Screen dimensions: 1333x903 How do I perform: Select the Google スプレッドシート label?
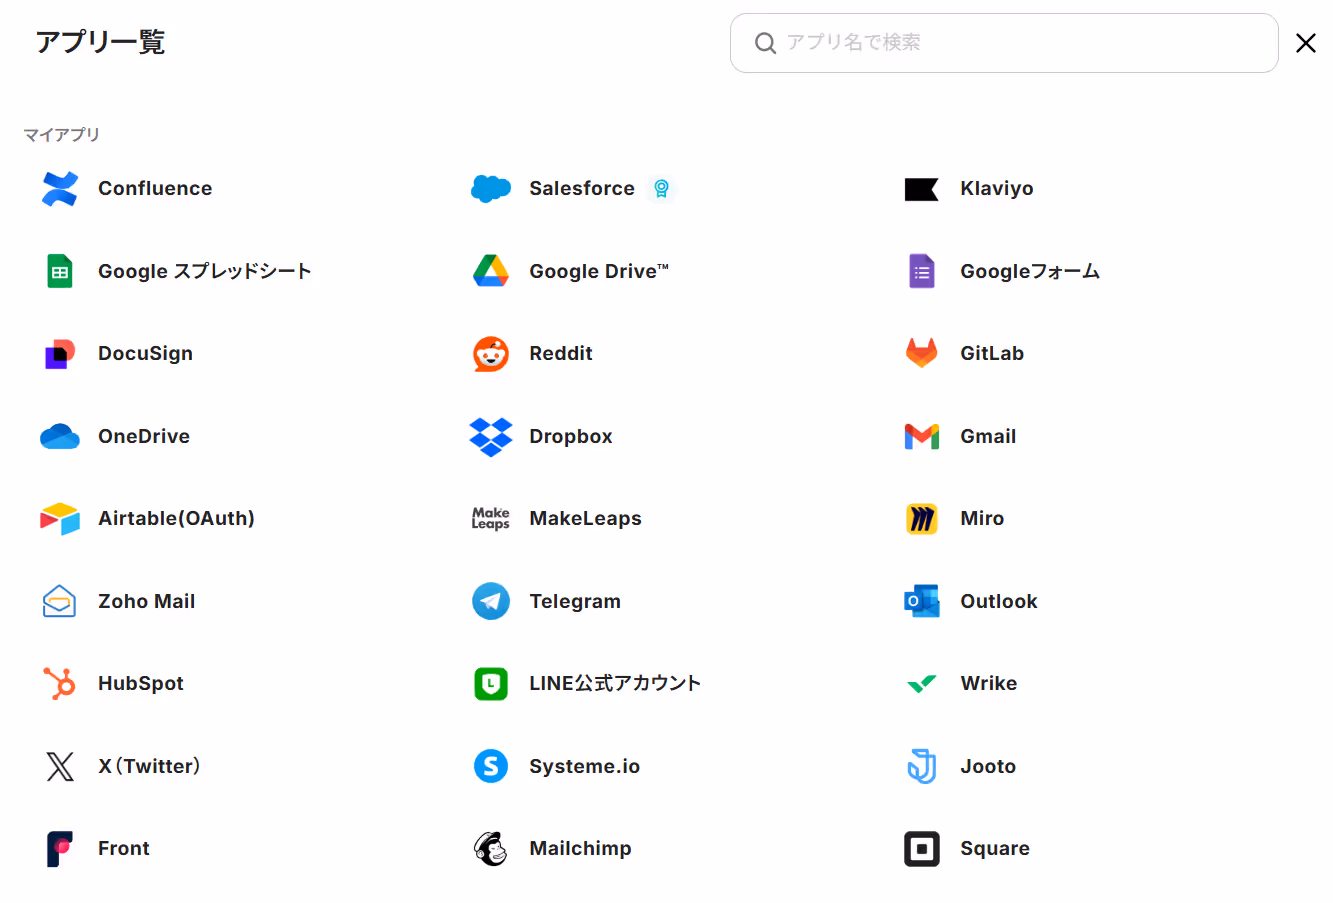click(205, 271)
